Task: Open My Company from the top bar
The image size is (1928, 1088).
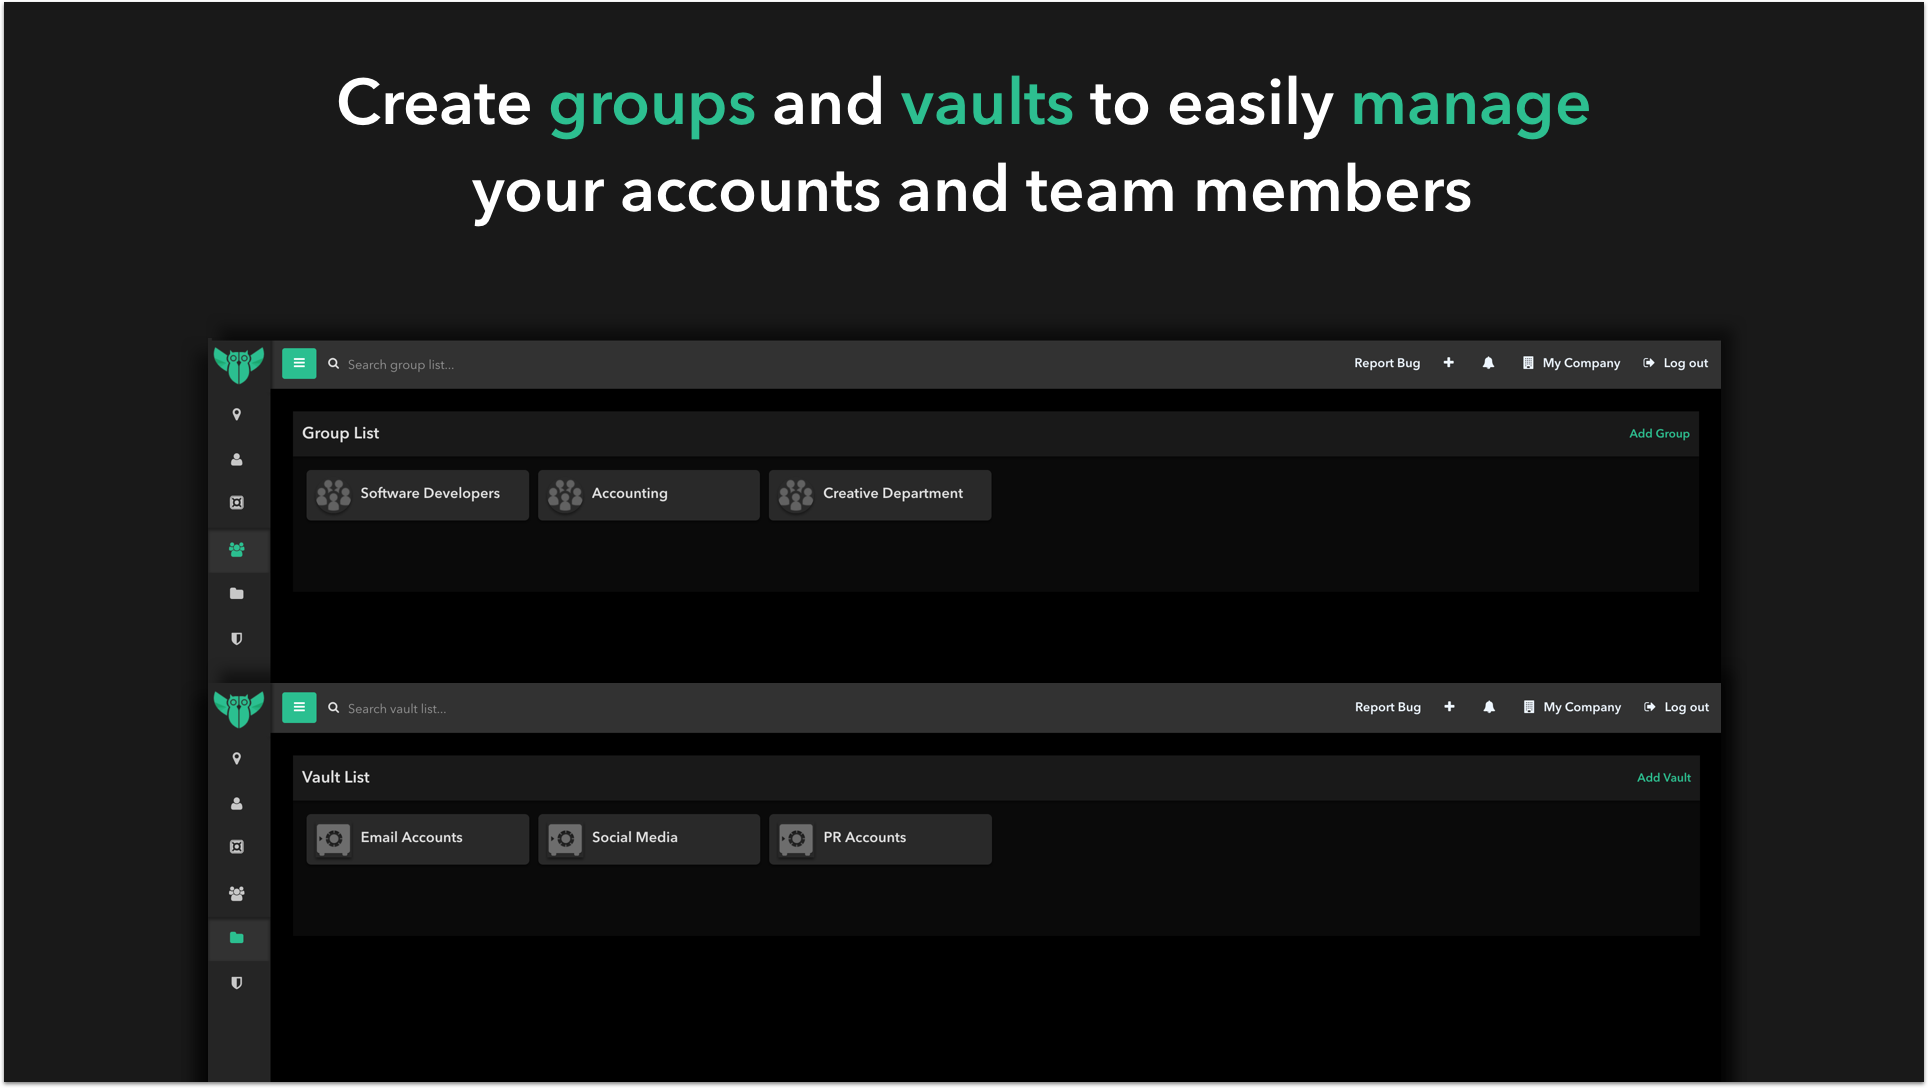Action: (1578, 363)
